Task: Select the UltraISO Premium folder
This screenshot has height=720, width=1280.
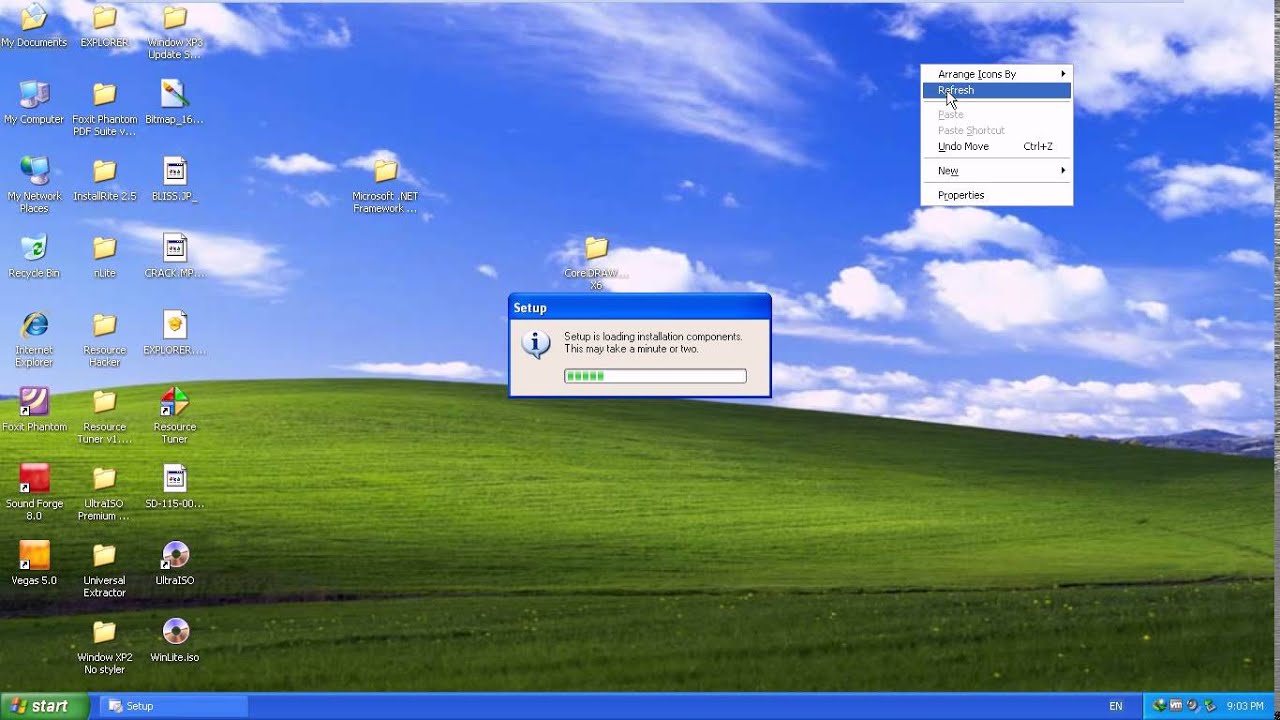Action: tap(104, 479)
